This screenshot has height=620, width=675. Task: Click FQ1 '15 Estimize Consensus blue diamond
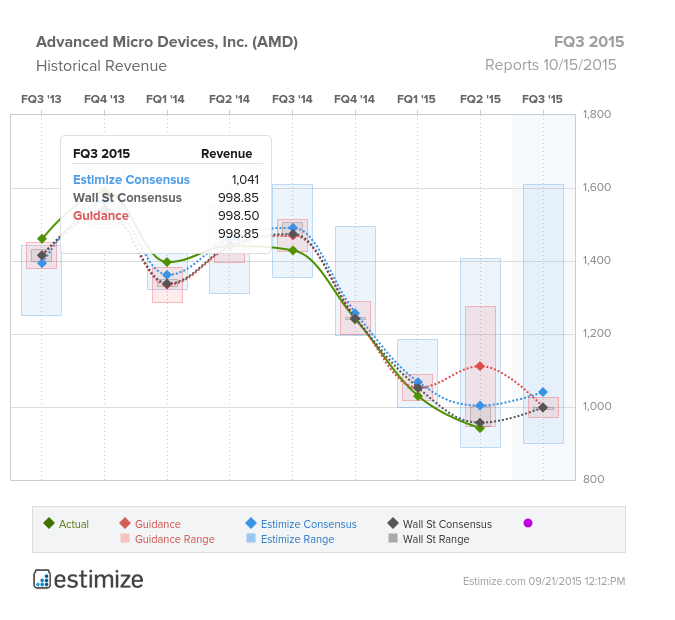[418, 382]
